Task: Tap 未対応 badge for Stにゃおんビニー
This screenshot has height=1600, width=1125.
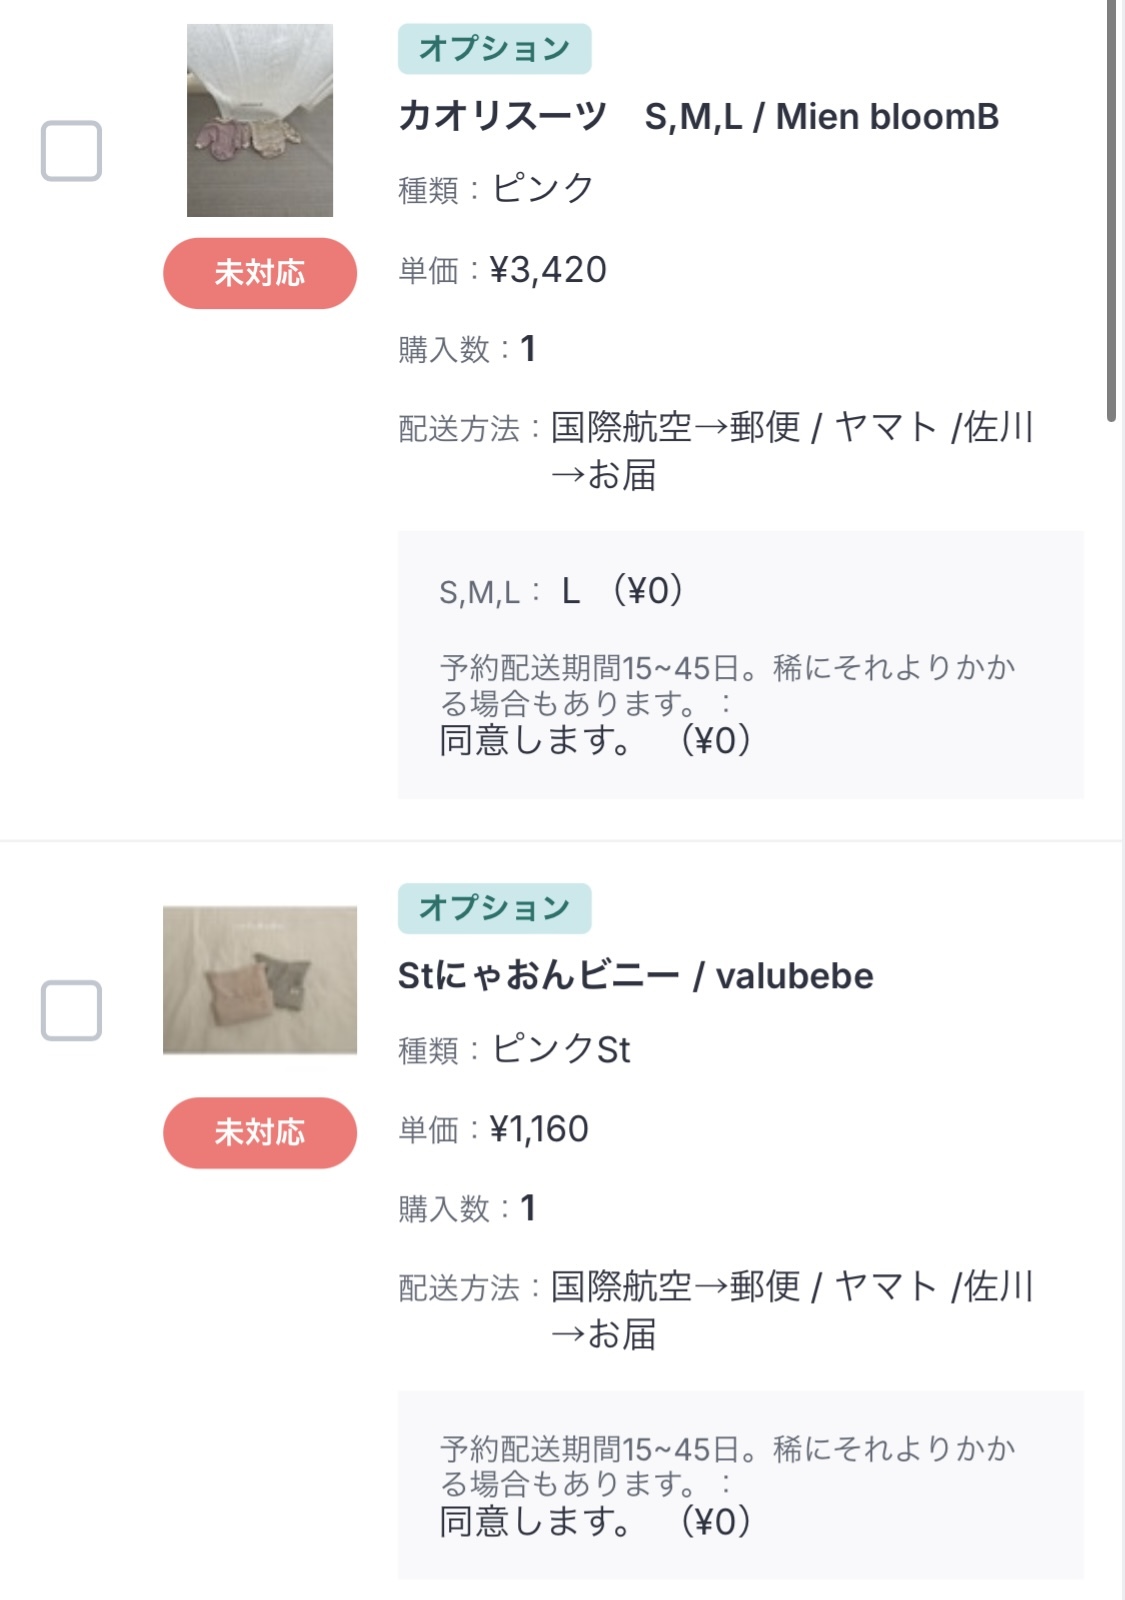Action: 260,1132
